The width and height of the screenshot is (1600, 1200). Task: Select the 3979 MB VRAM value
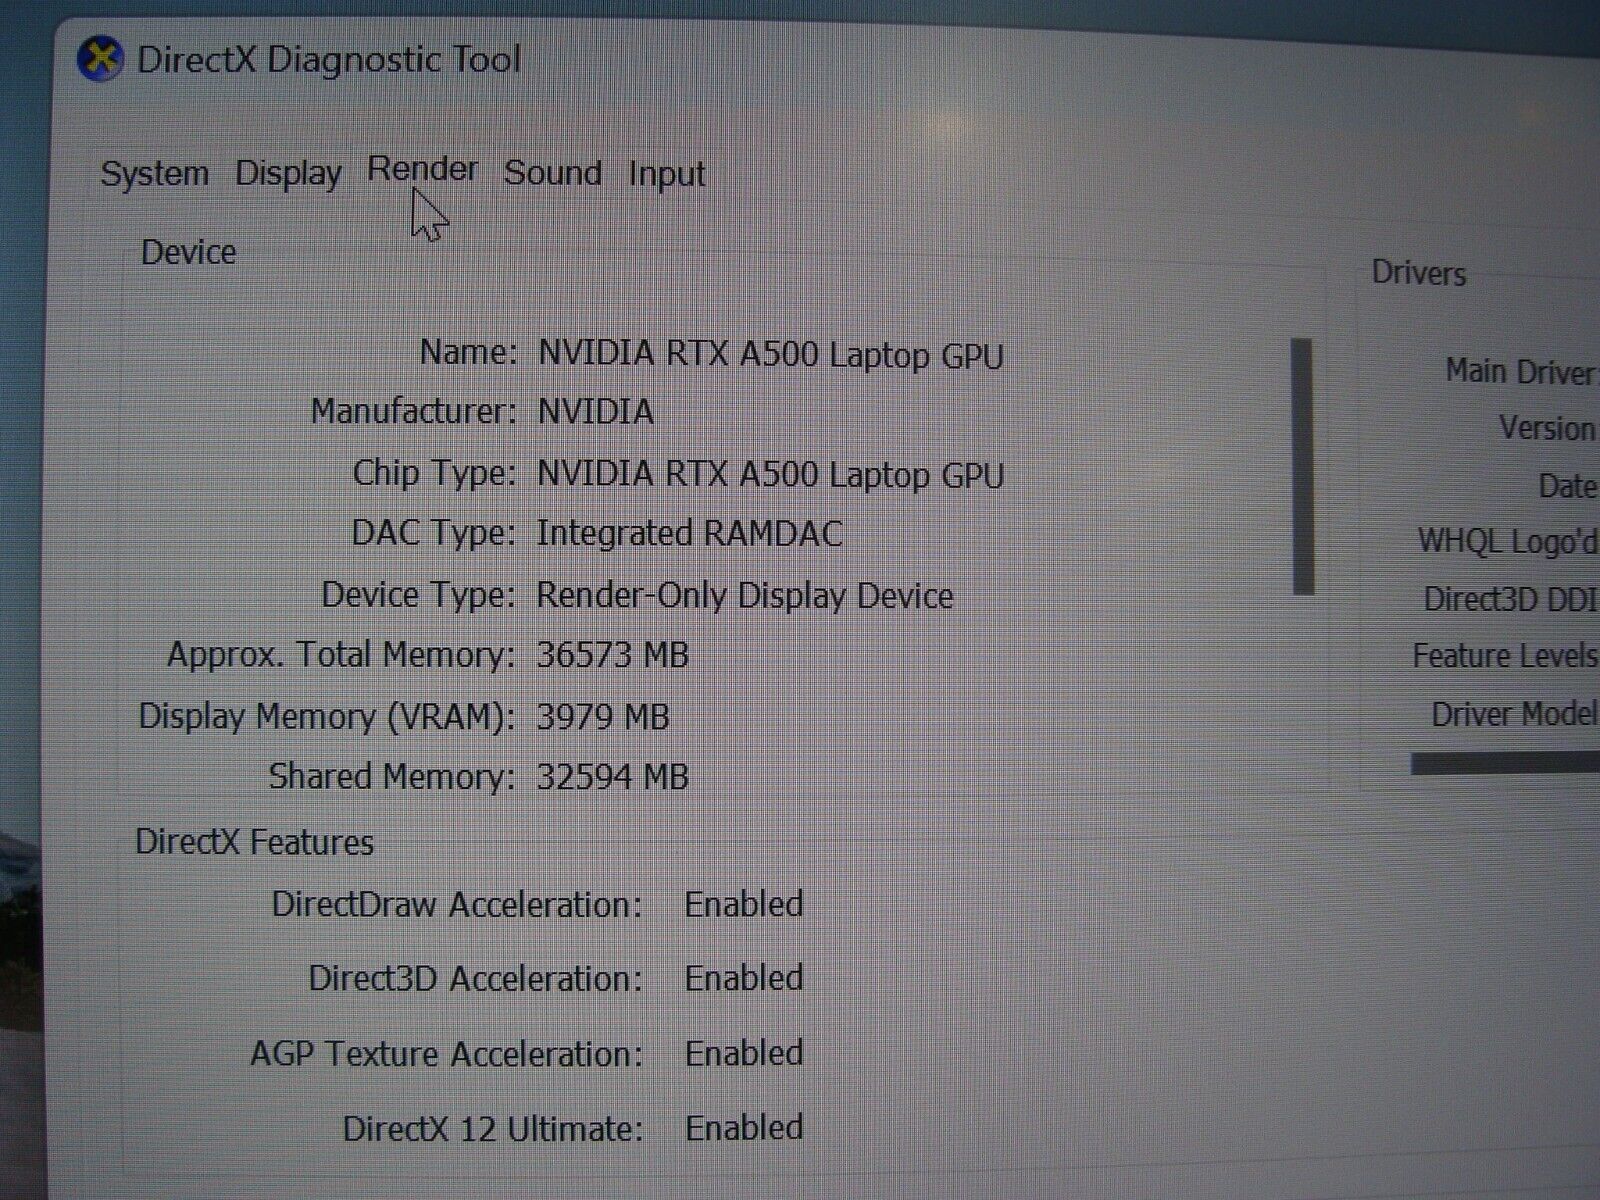click(x=603, y=717)
